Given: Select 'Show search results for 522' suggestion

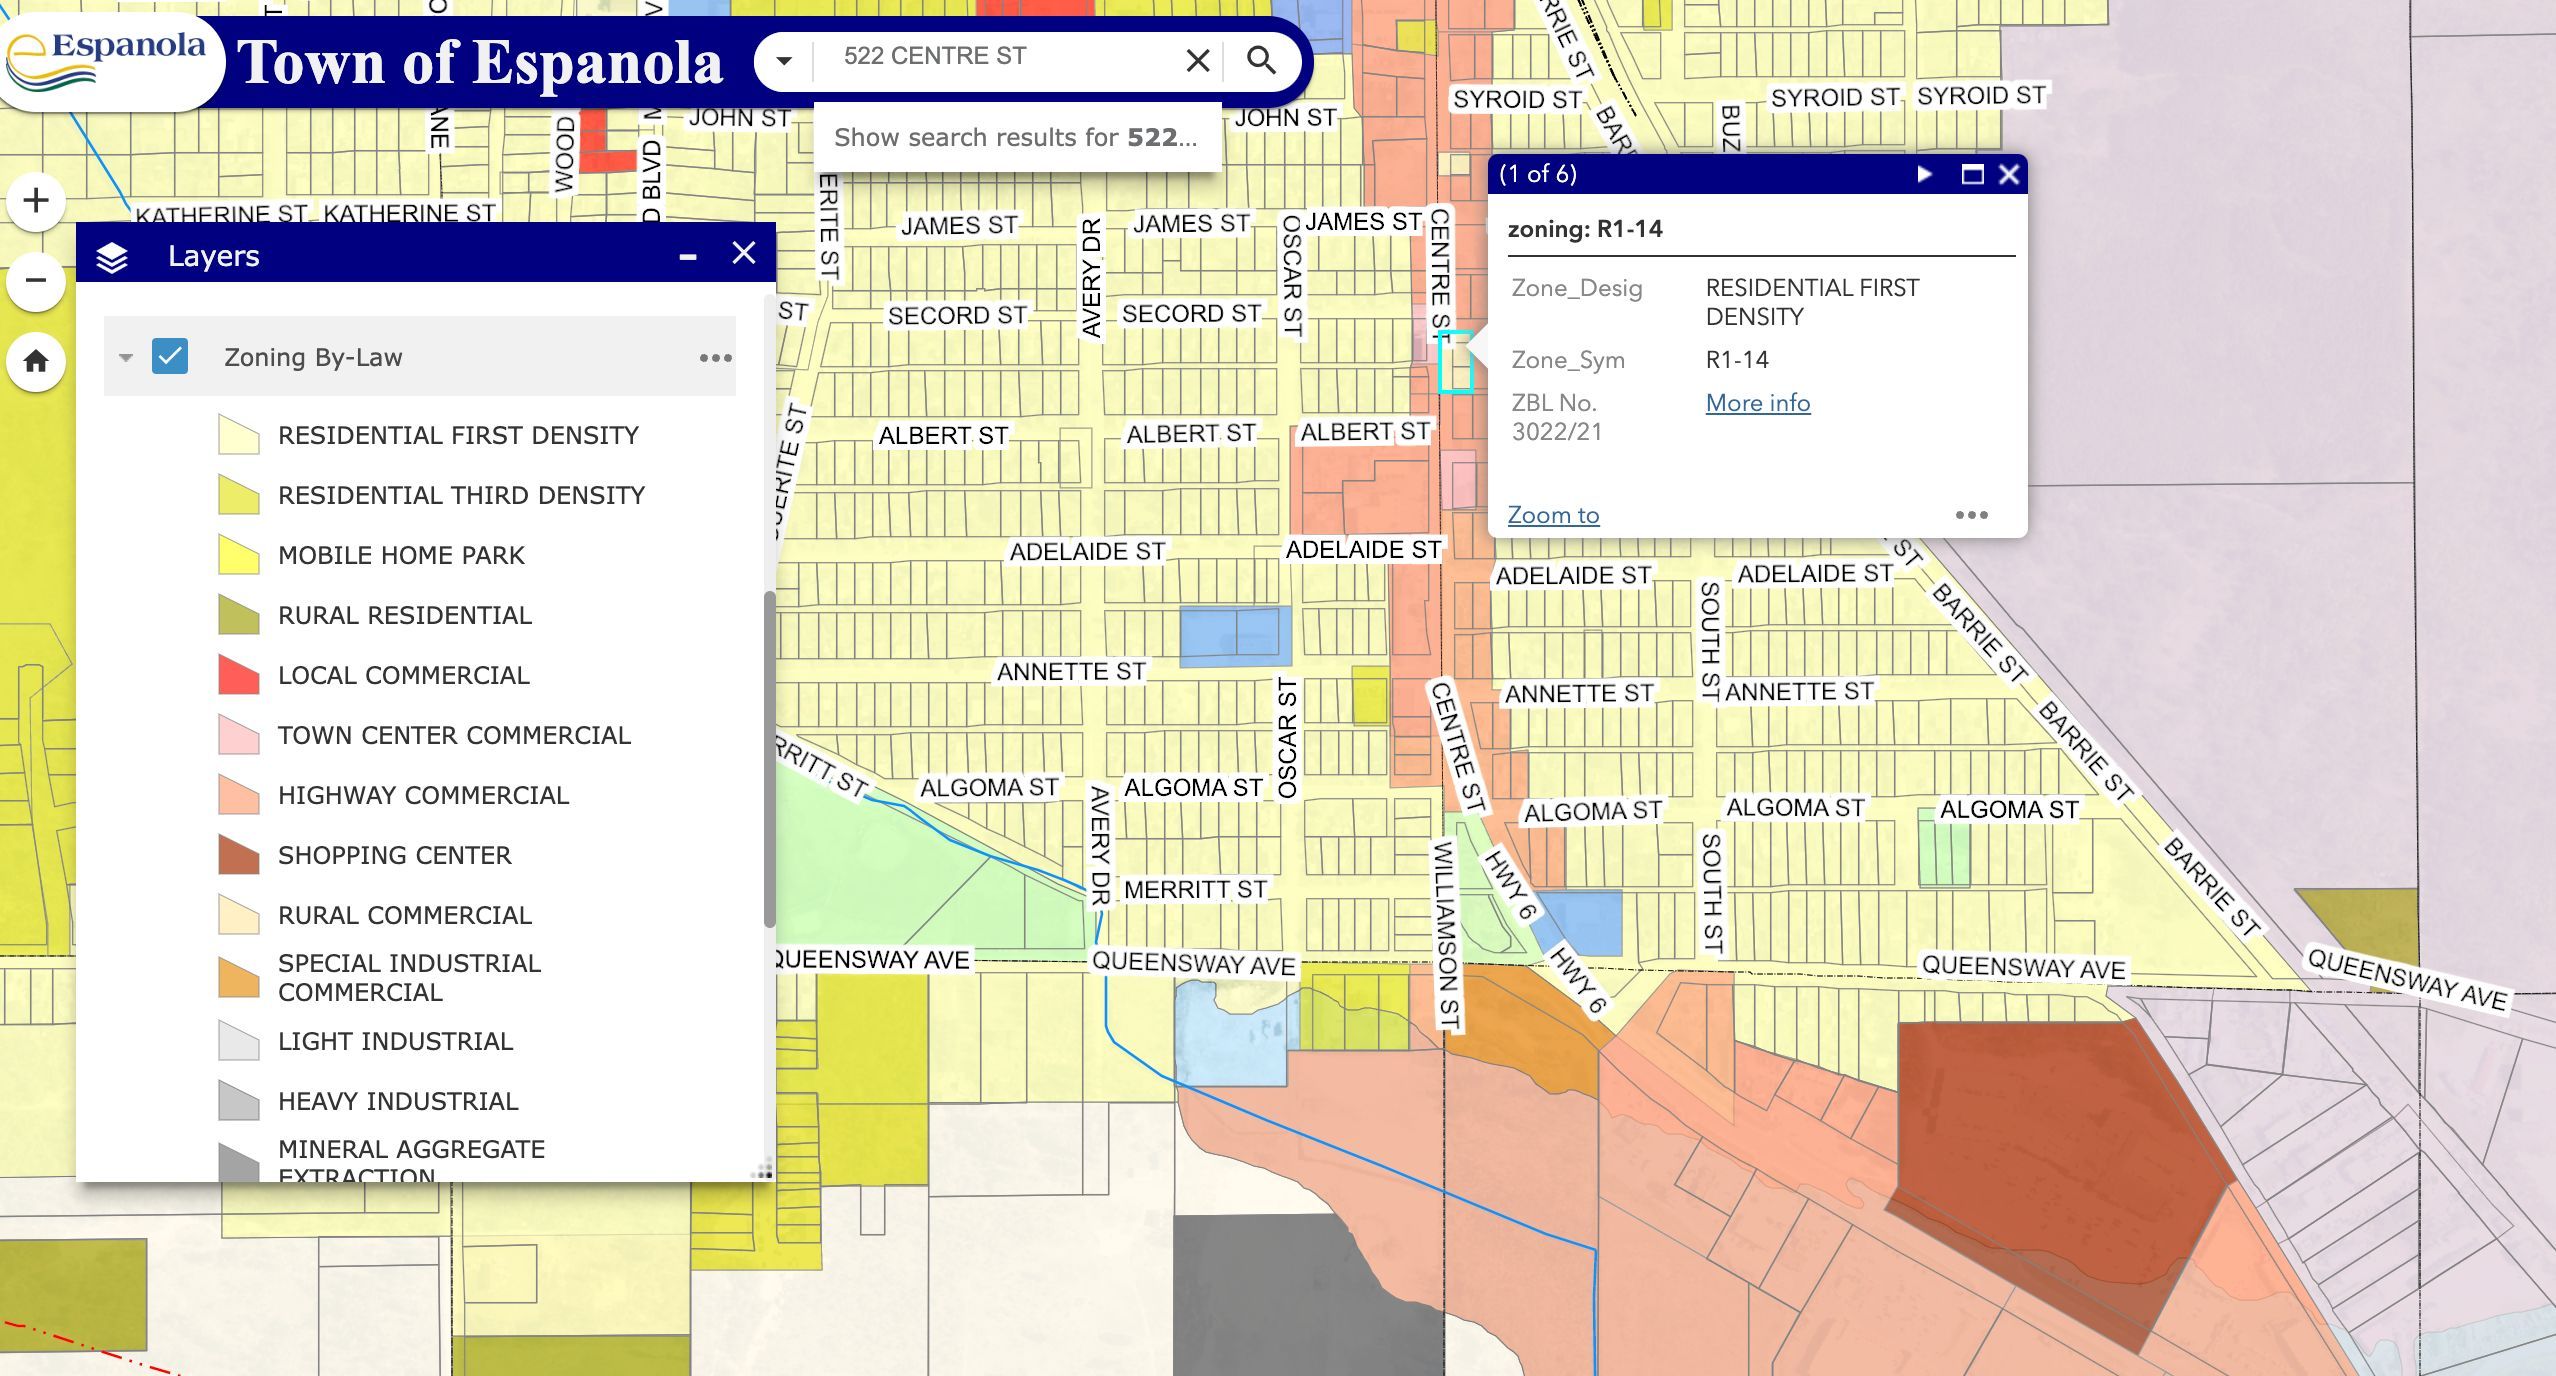Looking at the screenshot, I should point(1015,137).
